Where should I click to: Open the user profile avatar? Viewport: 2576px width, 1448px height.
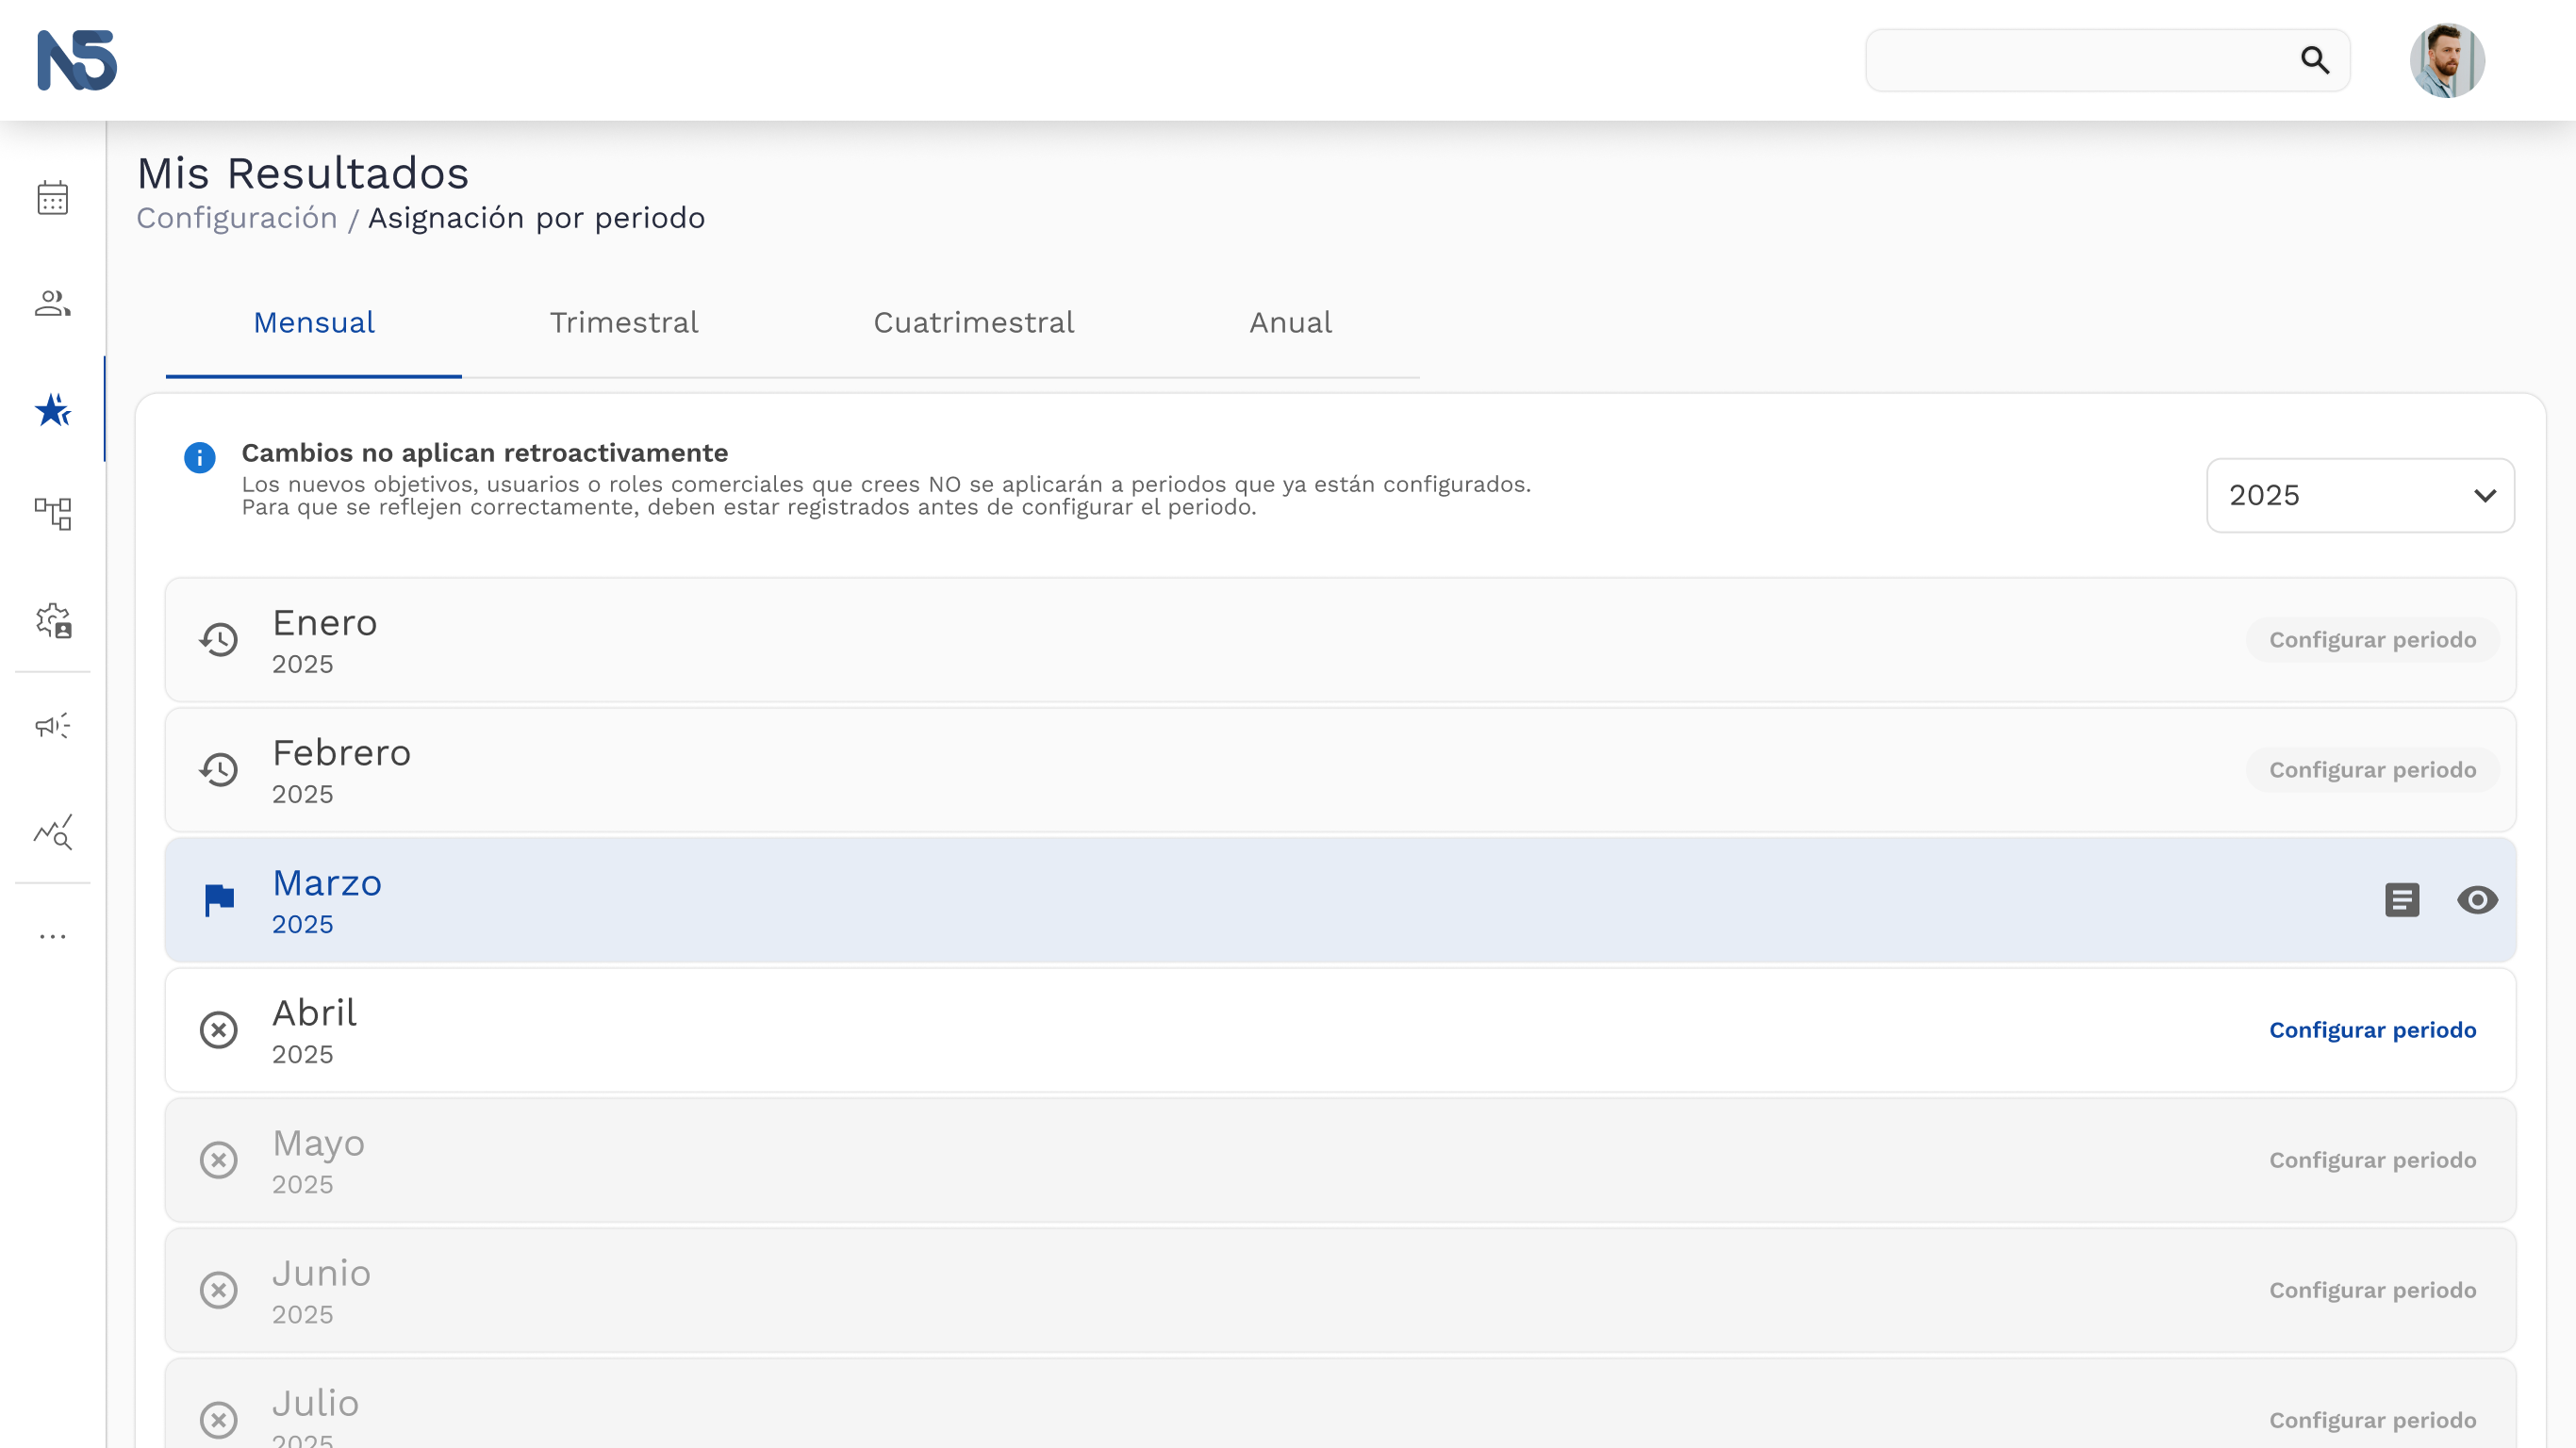(2447, 60)
